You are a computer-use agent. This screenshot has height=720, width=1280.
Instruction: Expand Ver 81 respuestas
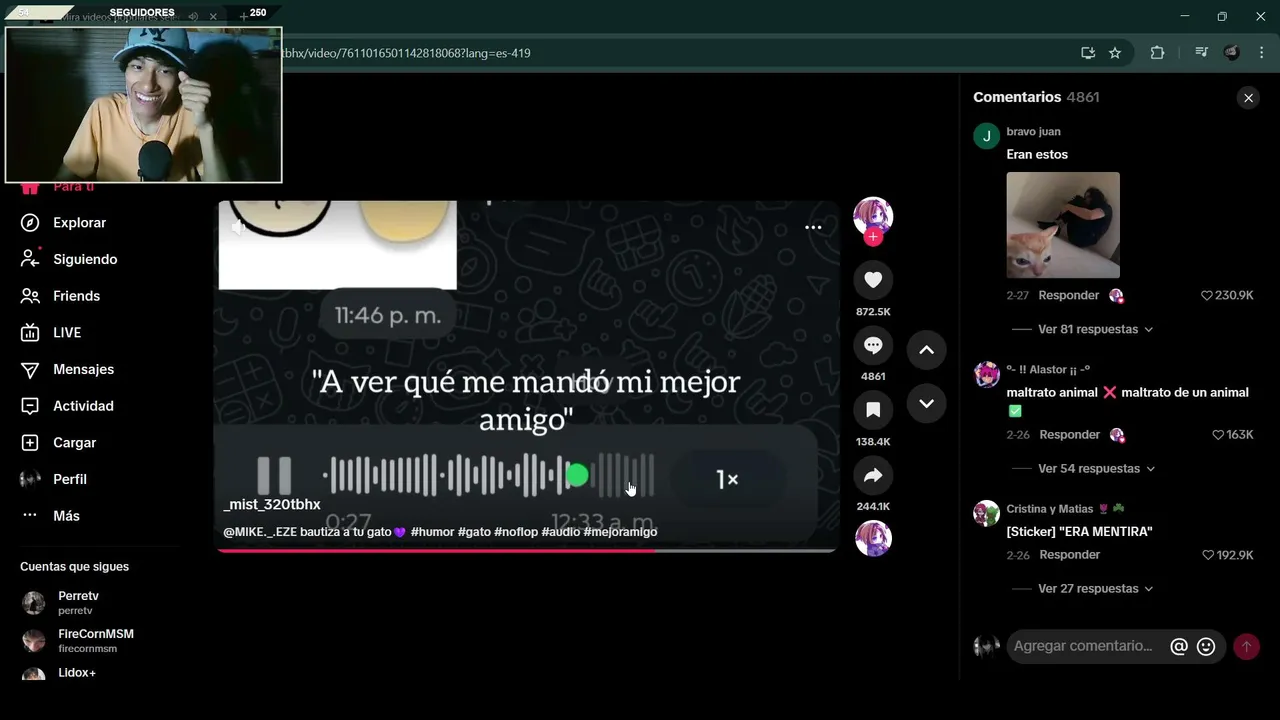click(x=1095, y=329)
